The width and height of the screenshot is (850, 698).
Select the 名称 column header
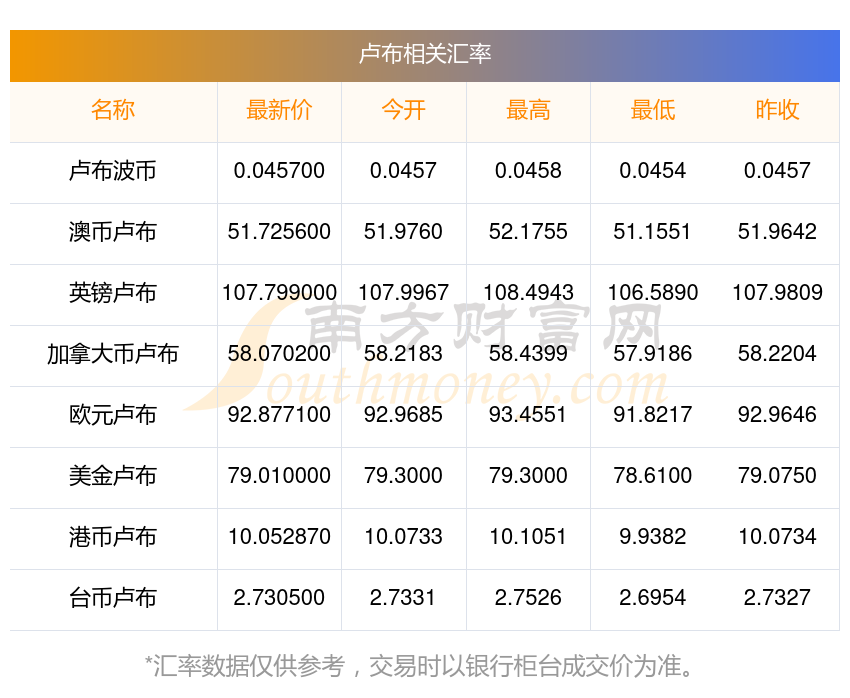(x=113, y=110)
